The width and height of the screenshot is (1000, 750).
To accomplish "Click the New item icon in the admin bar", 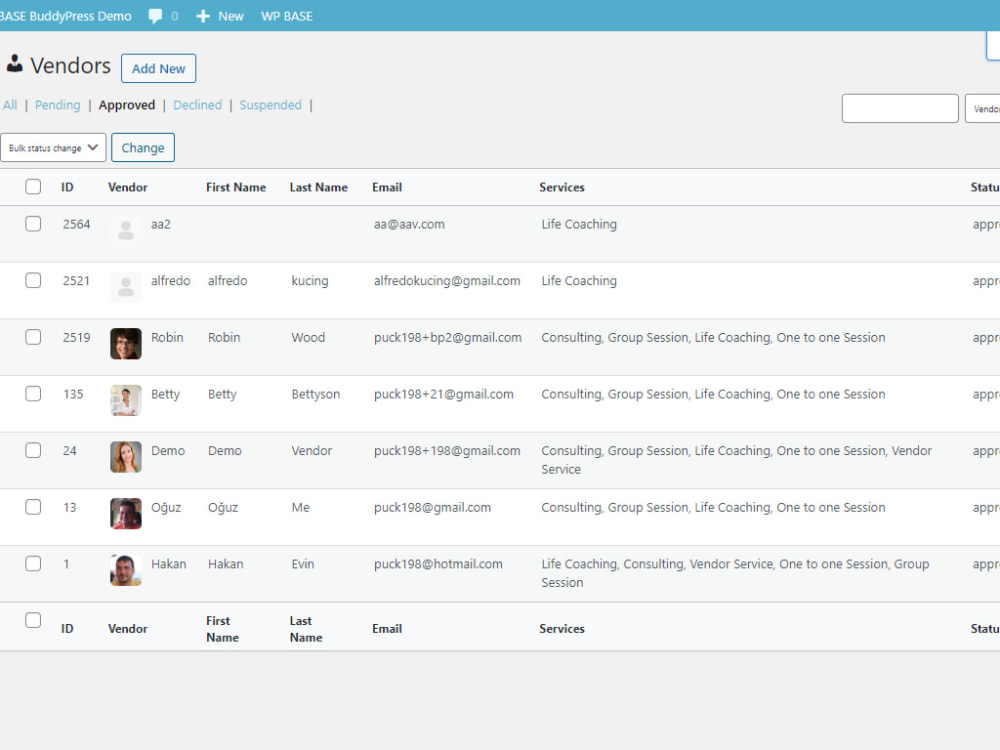I will [x=205, y=16].
